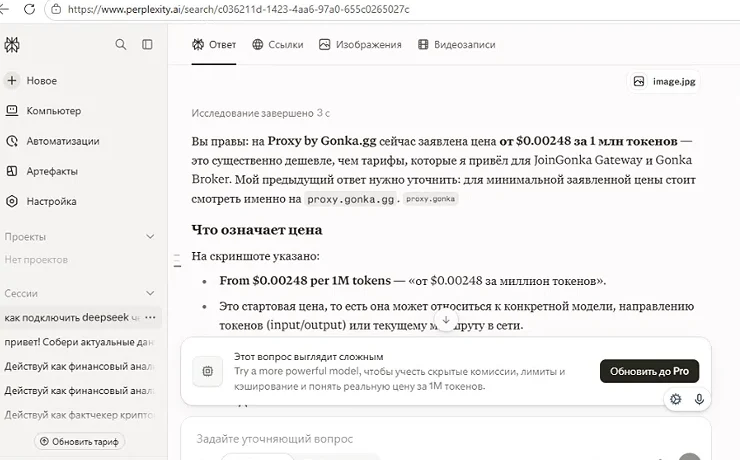
Task: Click the chip icon in Pro banner
Action: click(x=208, y=371)
